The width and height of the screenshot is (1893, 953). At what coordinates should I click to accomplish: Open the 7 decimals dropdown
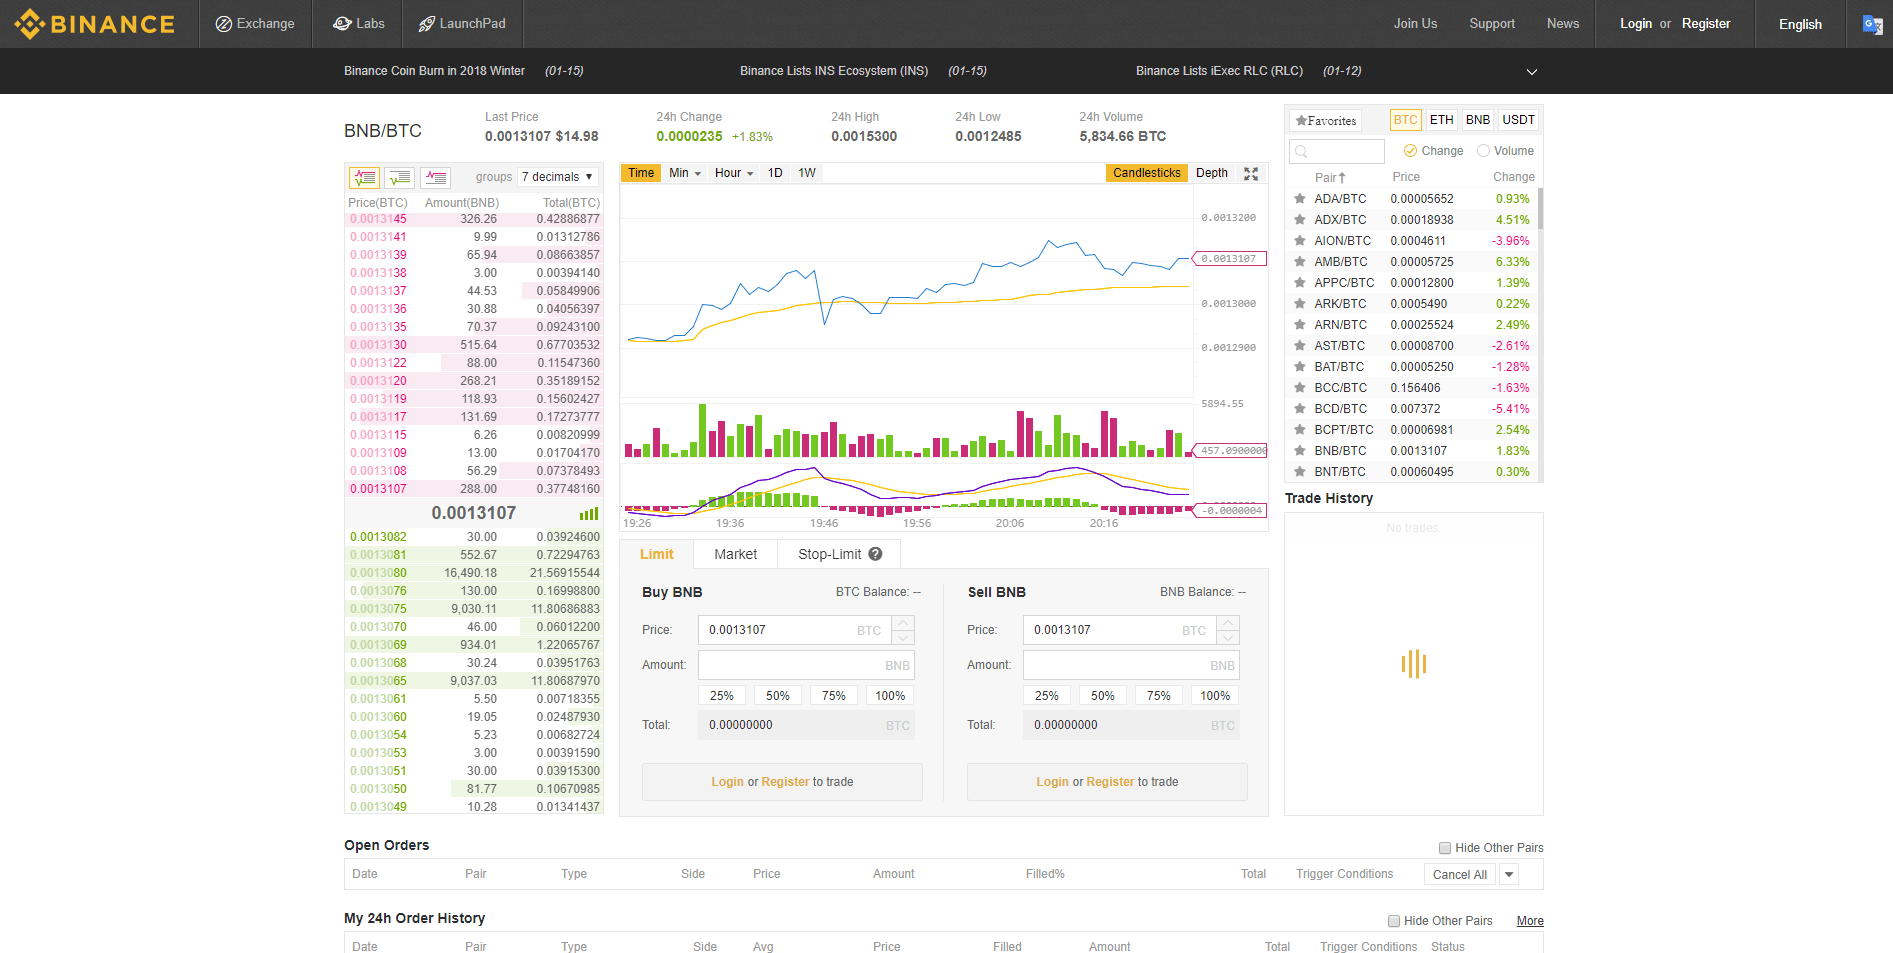(x=557, y=176)
